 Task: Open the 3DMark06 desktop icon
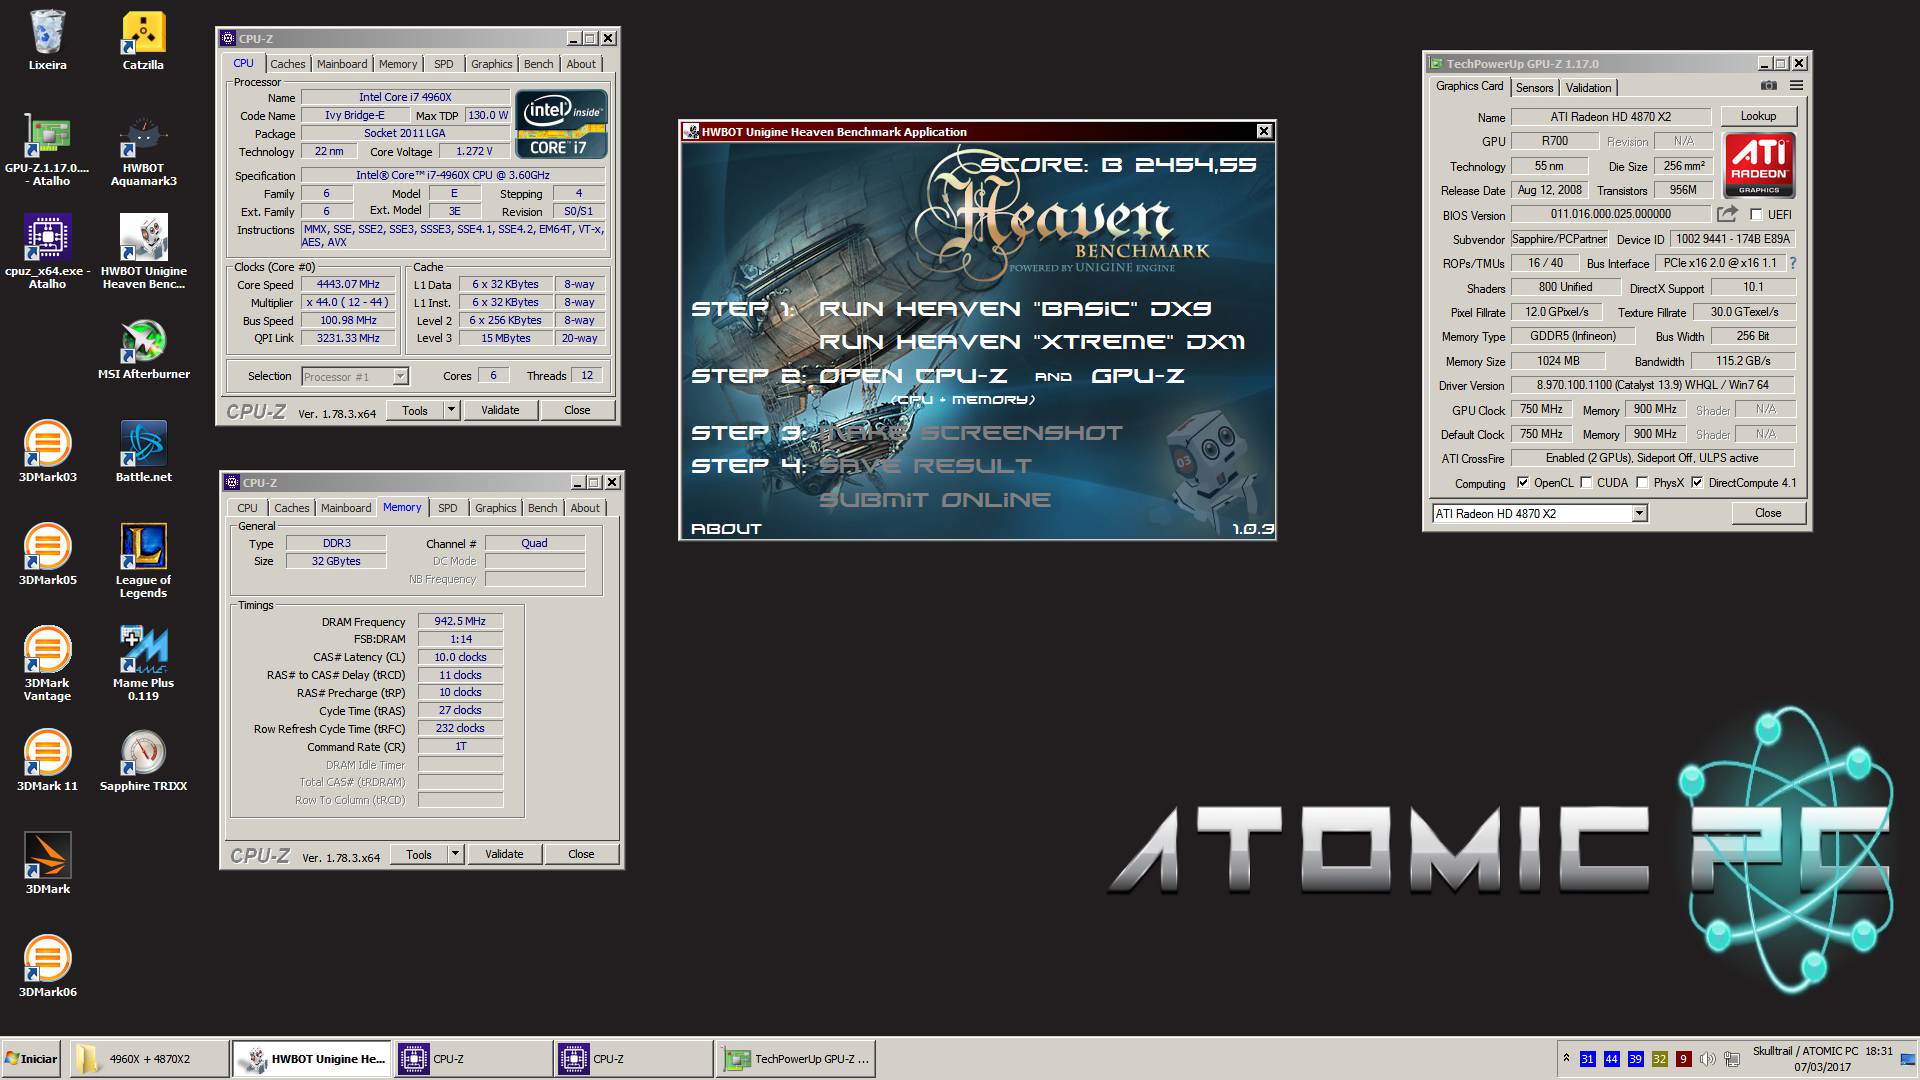[x=47, y=967]
